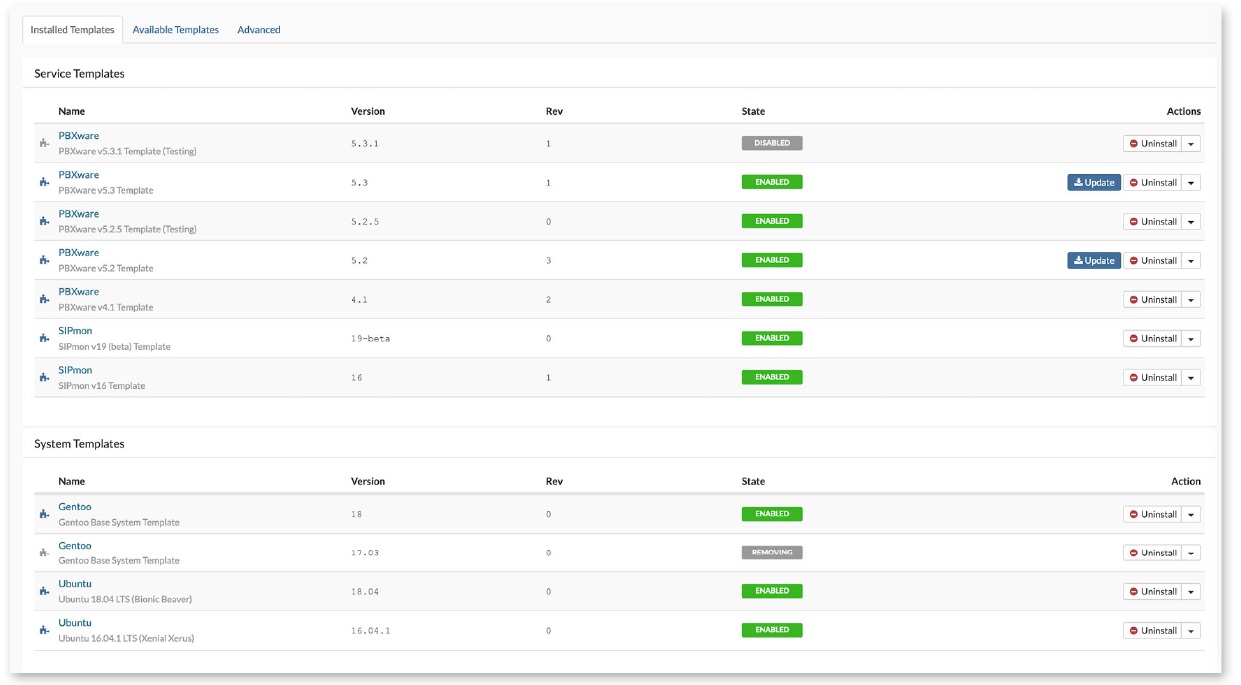
Task: Expand the Uninstall options for SIPmon v16
Action: [1191, 376]
